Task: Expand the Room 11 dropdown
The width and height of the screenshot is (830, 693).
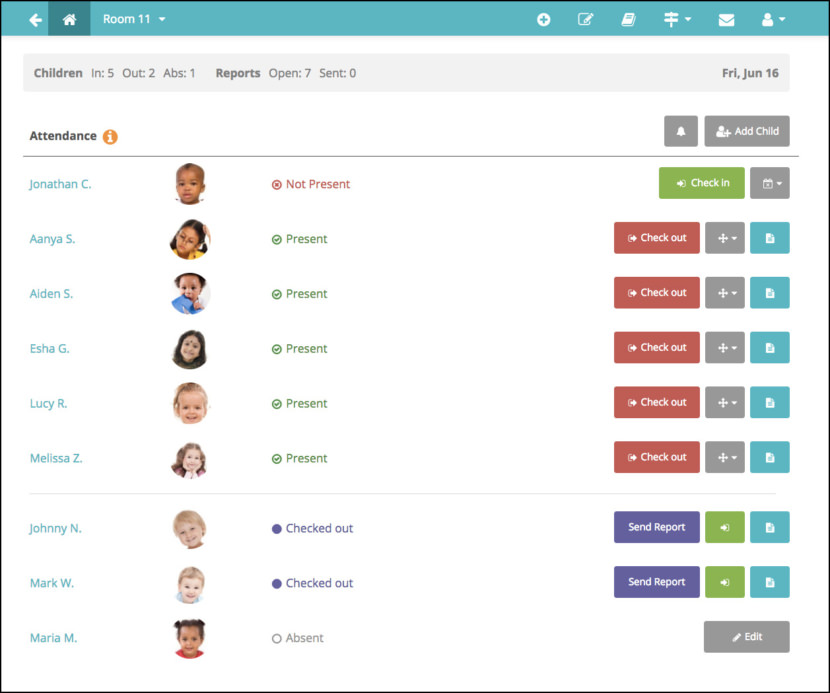Action: pyautogui.click(x=134, y=19)
